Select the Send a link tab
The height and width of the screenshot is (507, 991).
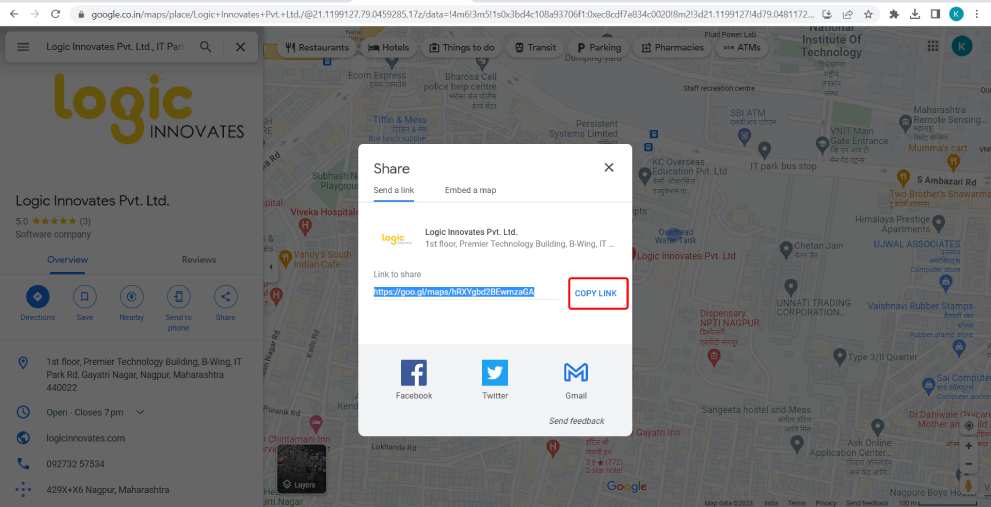tap(394, 190)
